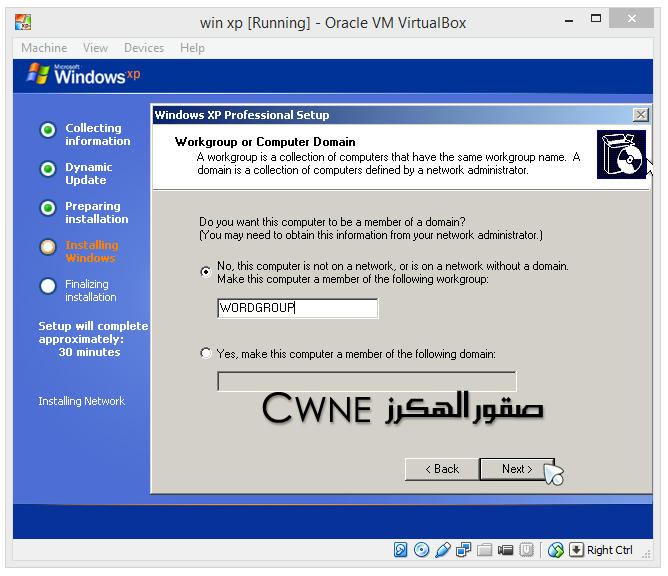Click the 30 minutes time estimate text

pyautogui.click(x=89, y=352)
